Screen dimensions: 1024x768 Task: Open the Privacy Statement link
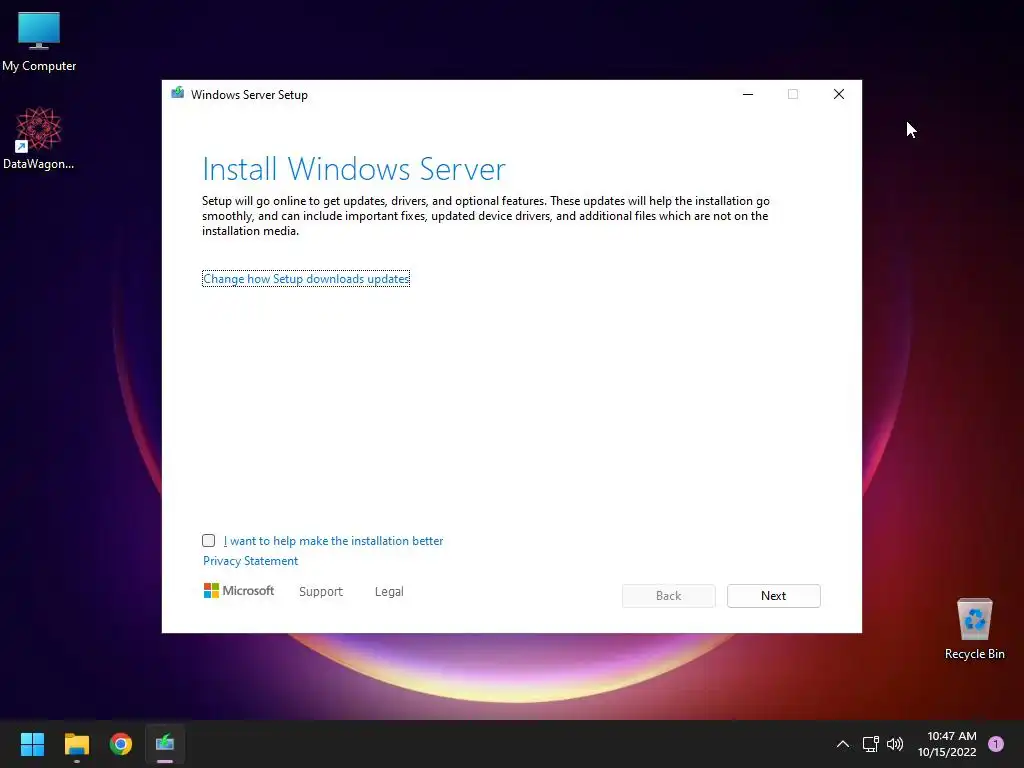250,561
